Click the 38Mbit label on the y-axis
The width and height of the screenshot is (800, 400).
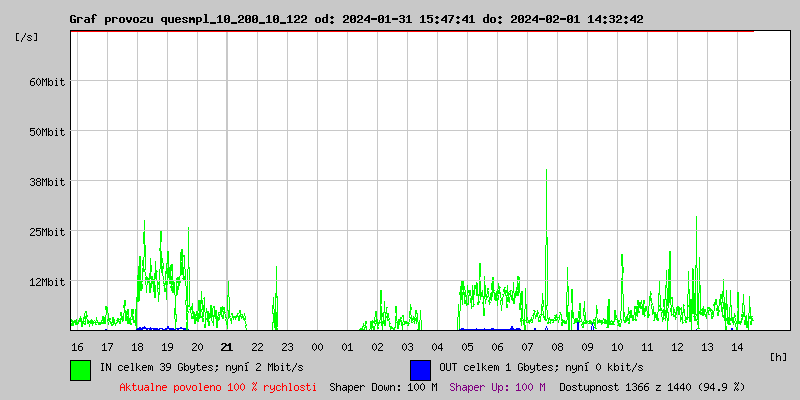[x=47, y=181]
